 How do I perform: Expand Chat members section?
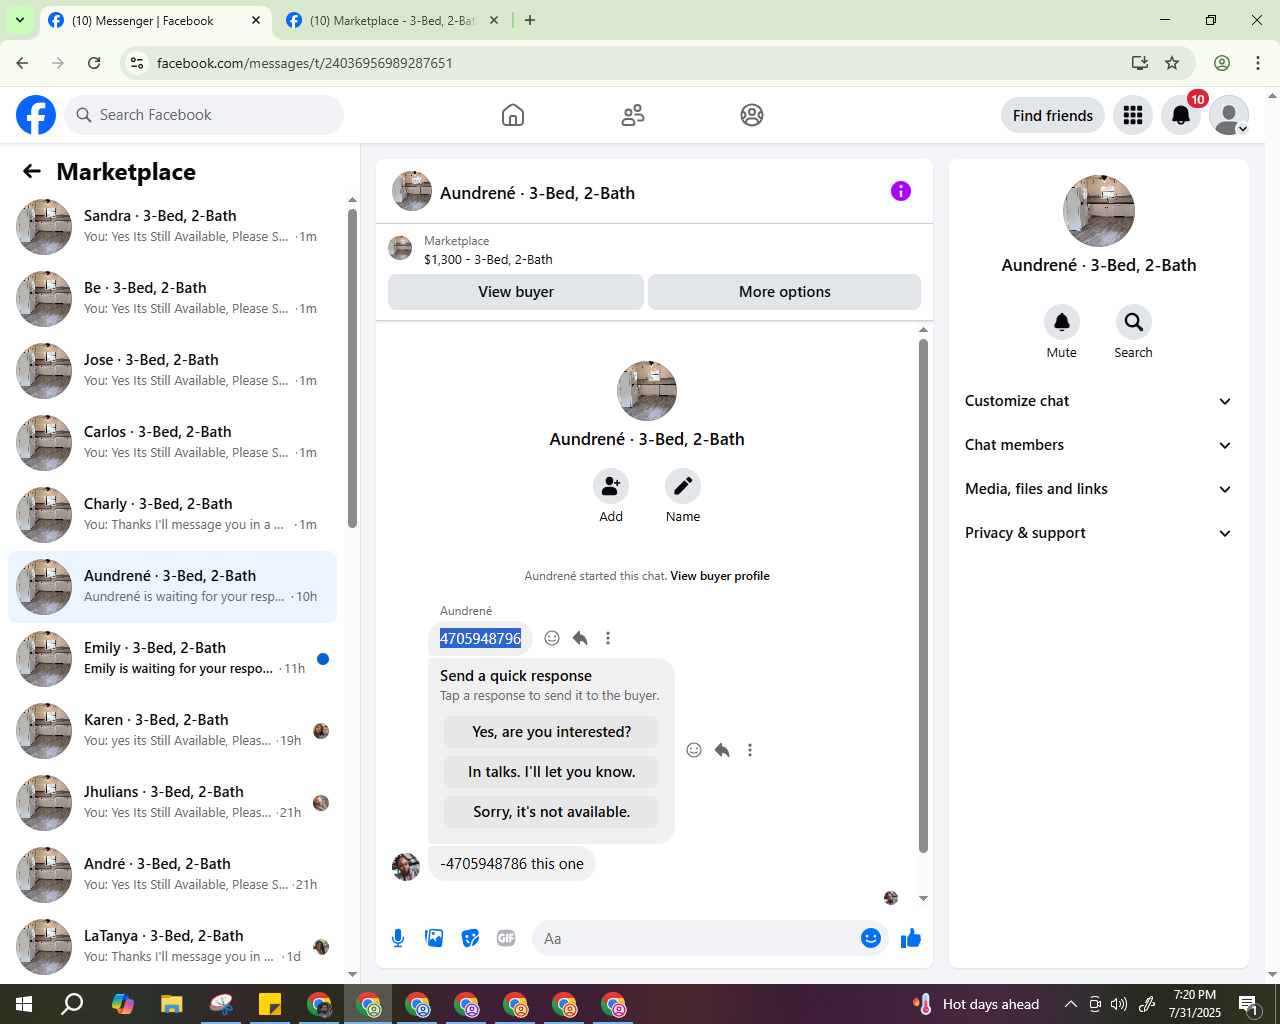click(x=1098, y=445)
